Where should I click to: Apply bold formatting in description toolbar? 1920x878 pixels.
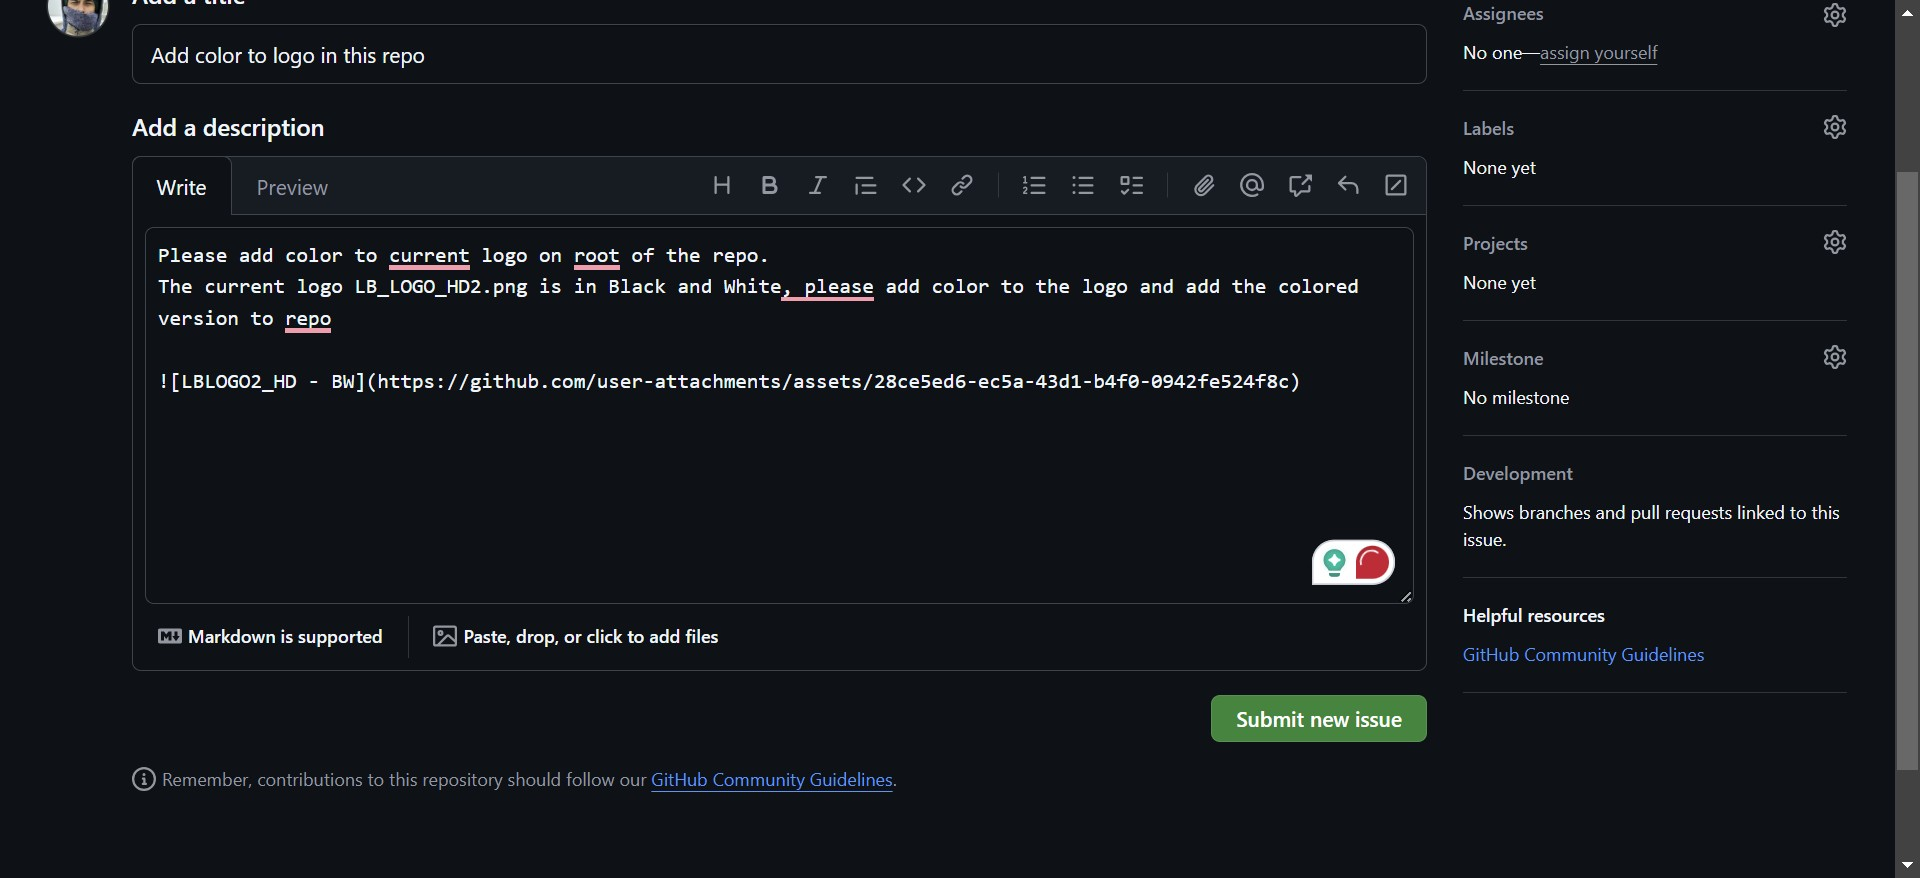click(769, 186)
